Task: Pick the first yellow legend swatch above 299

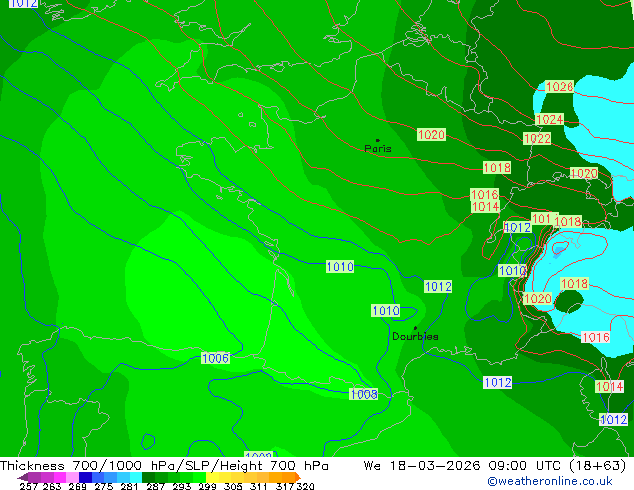Action: [x=212, y=477]
